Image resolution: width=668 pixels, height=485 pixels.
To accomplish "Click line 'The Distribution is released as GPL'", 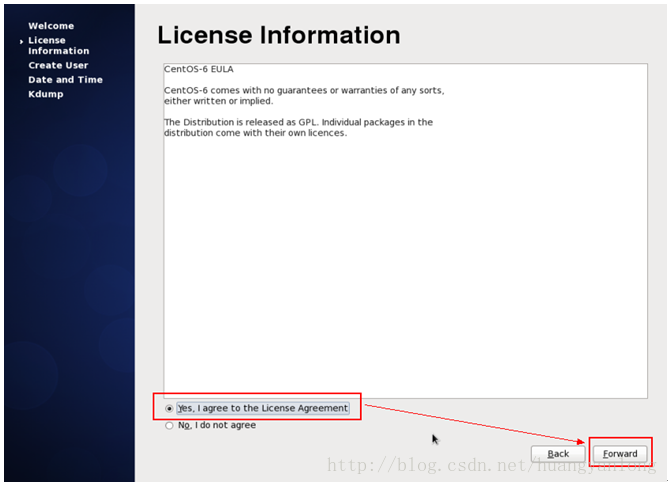I will (299, 122).
